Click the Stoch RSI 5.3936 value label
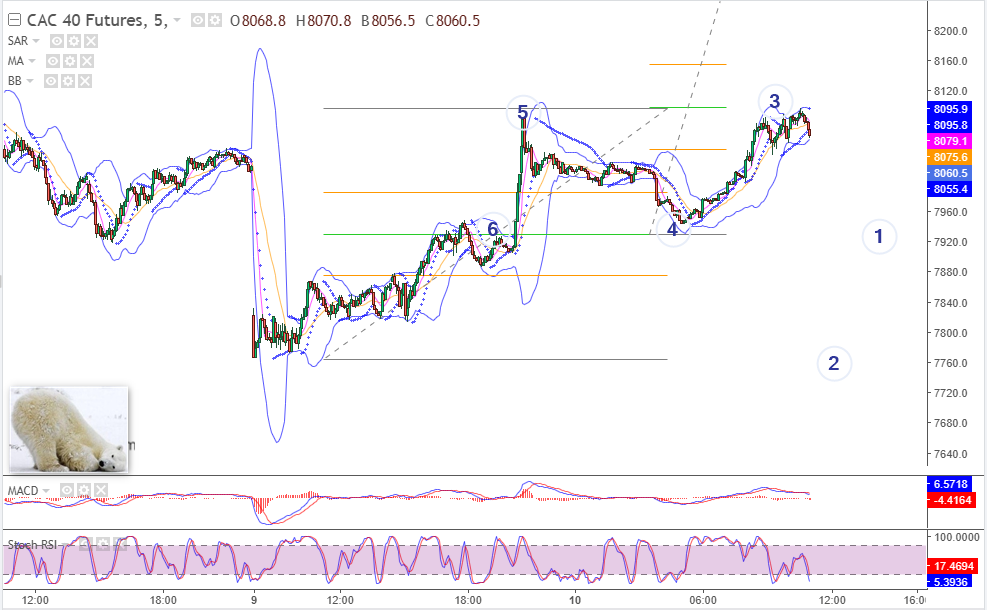Screen dimensions: 987x610 (950, 582)
